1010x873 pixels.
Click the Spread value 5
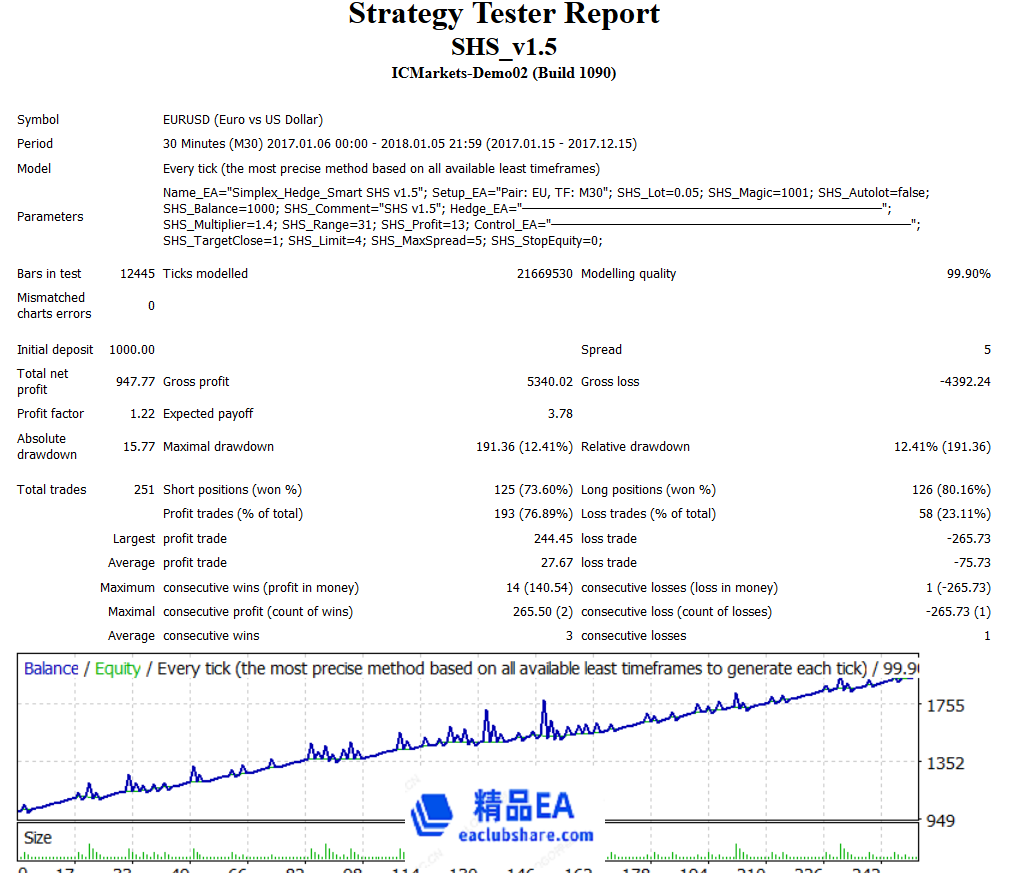click(985, 349)
